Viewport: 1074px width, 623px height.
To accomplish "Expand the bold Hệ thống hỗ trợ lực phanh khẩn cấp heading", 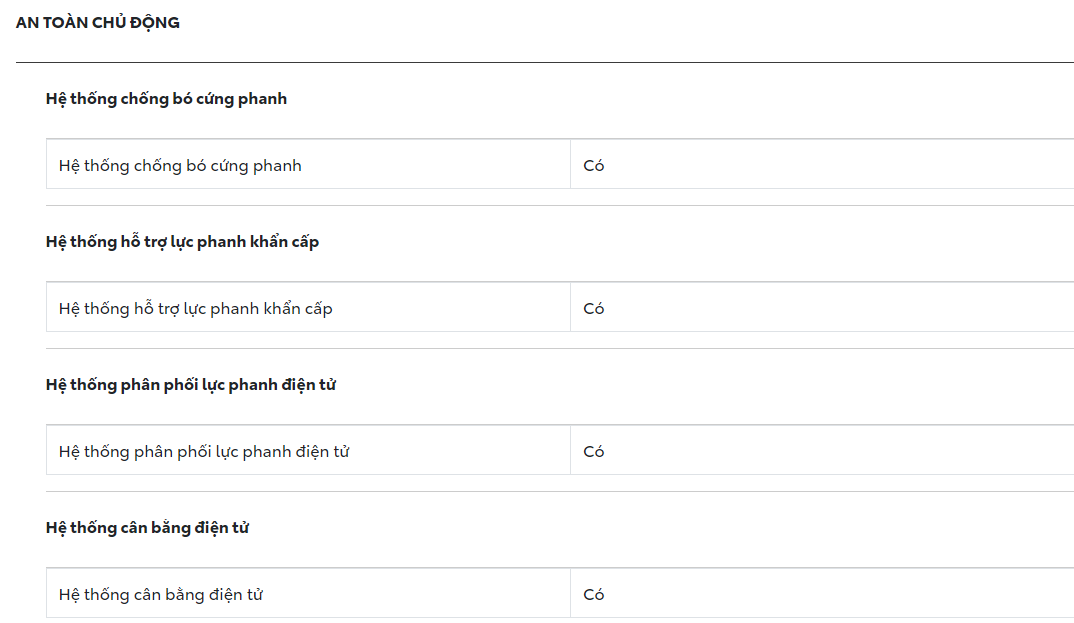I will 182,242.
